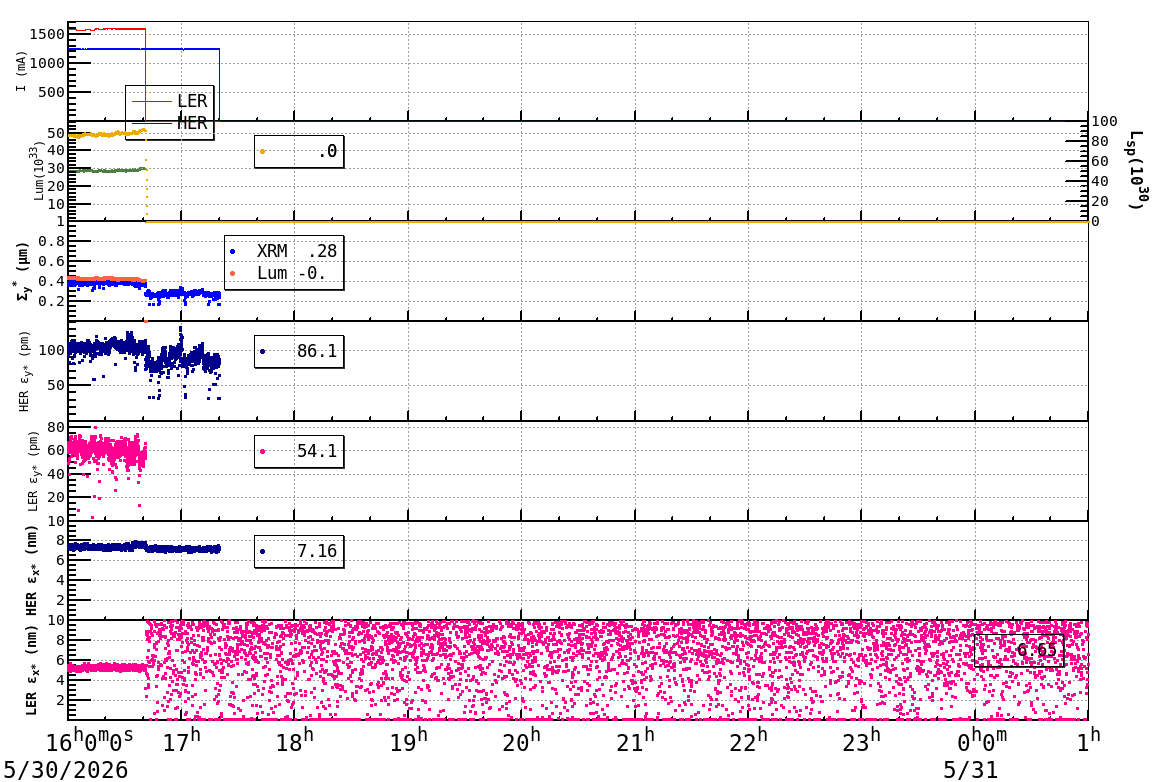1160x782 pixels.
Task: Click the 0h0m time axis label
Action: coord(982,741)
